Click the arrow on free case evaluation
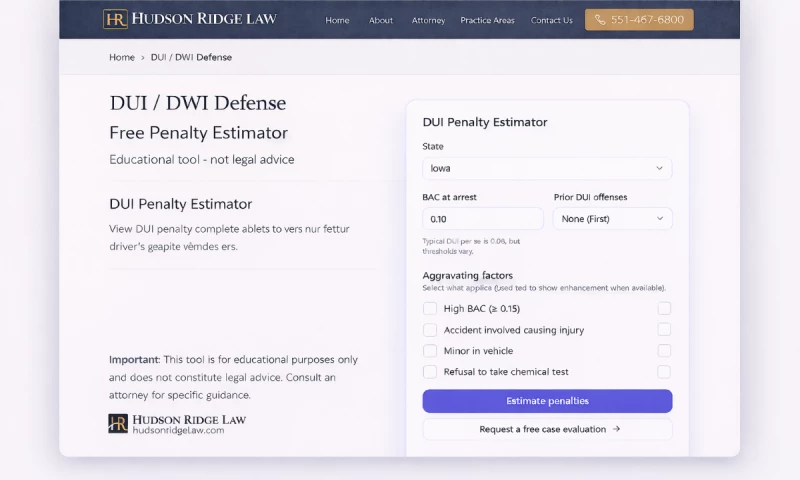The image size is (800, 480). tap(616, 429)
